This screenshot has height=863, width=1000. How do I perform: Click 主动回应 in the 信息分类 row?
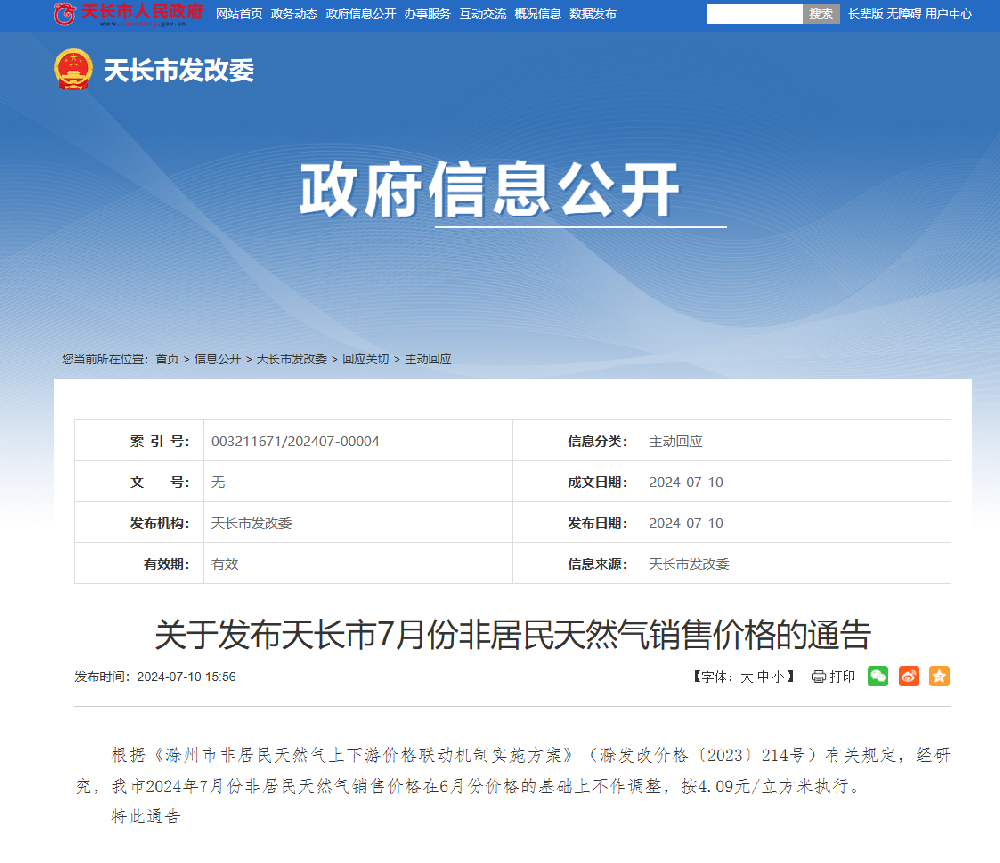tap(676, 441)
